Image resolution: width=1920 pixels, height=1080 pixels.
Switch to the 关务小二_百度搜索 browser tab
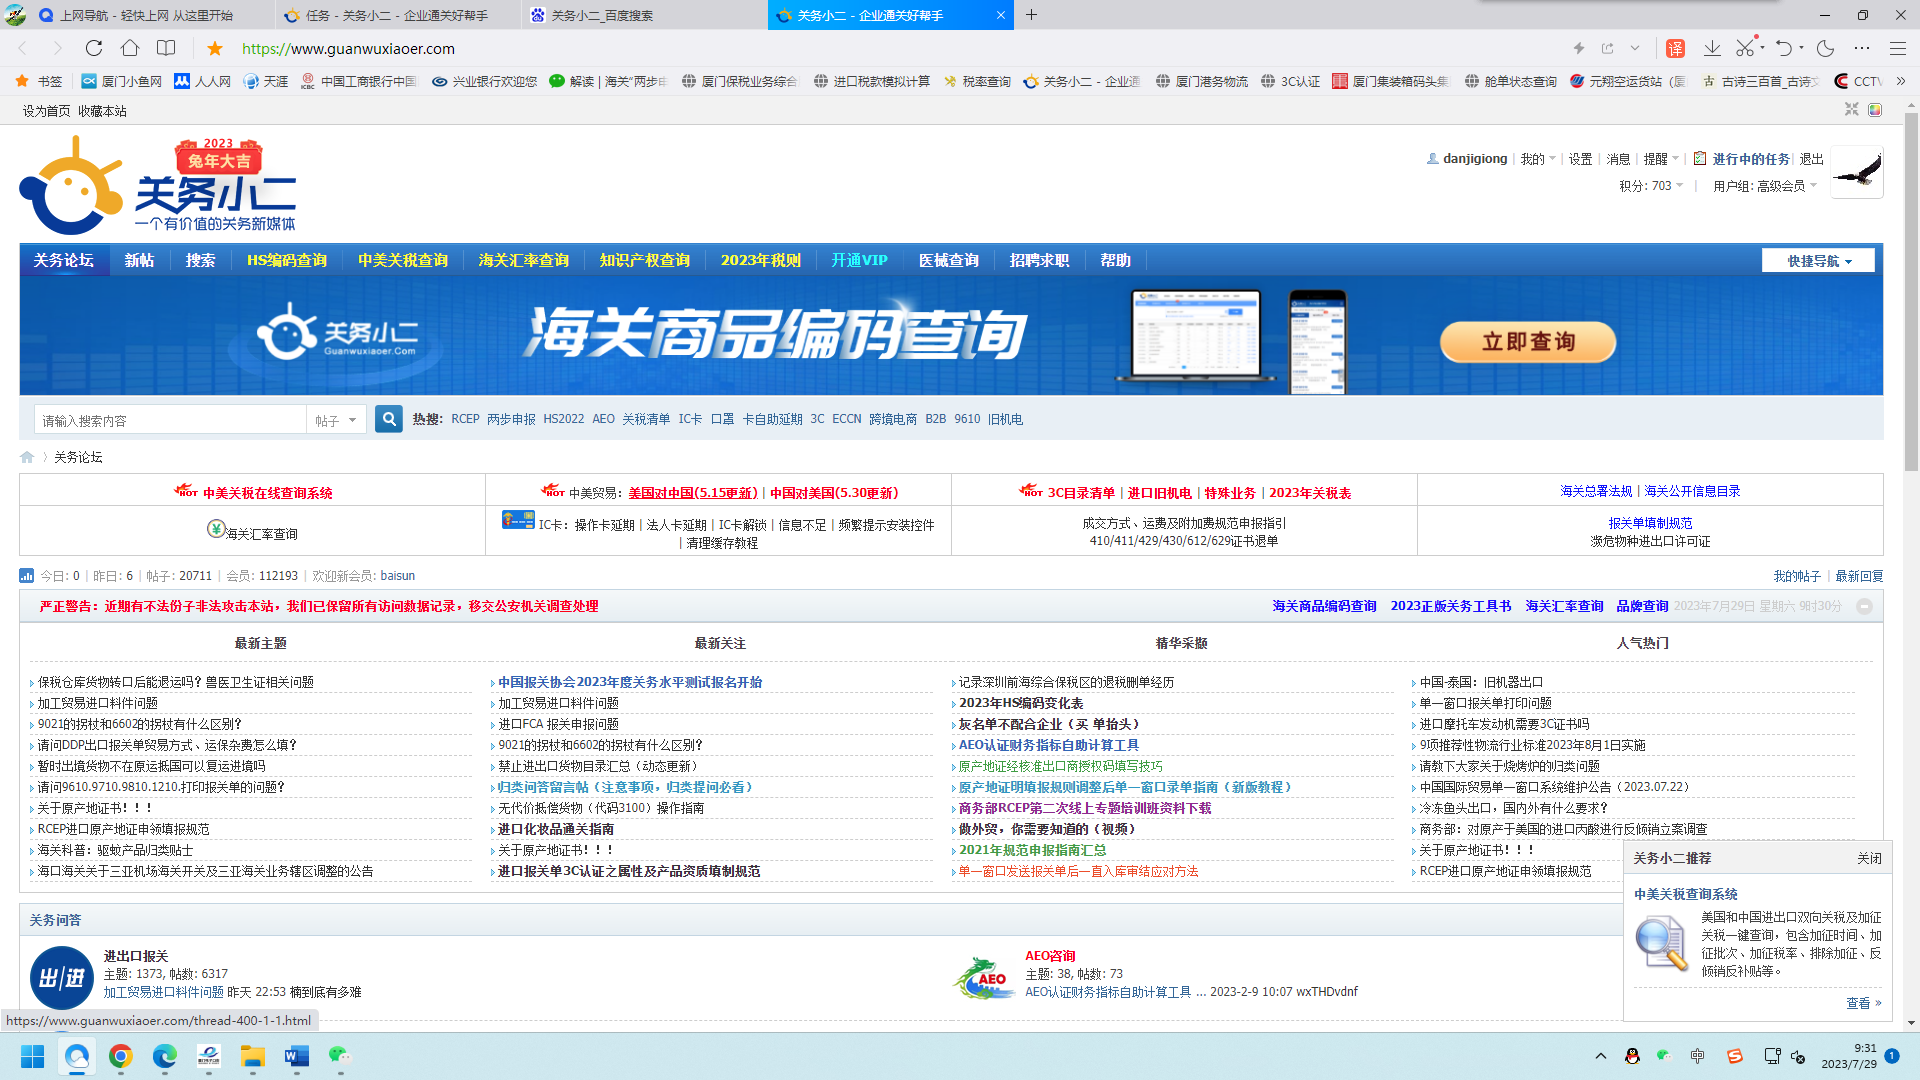coord(644,15)
